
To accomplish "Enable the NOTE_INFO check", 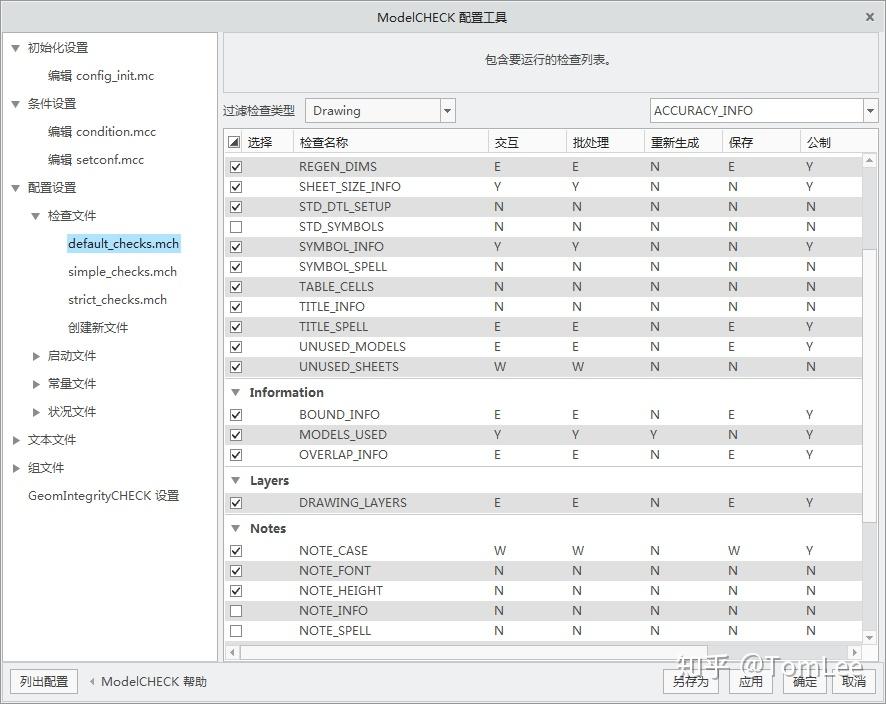I will pos(235,610).
